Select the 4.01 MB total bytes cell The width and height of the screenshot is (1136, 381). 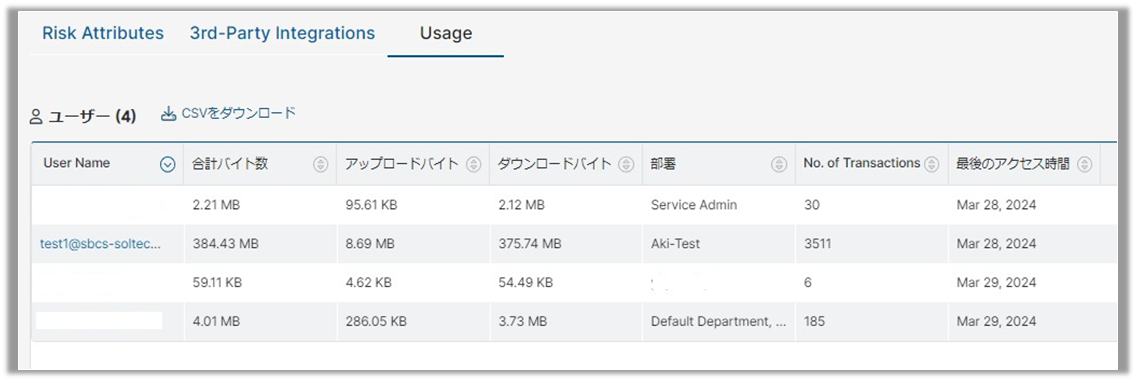coord(260,321)
